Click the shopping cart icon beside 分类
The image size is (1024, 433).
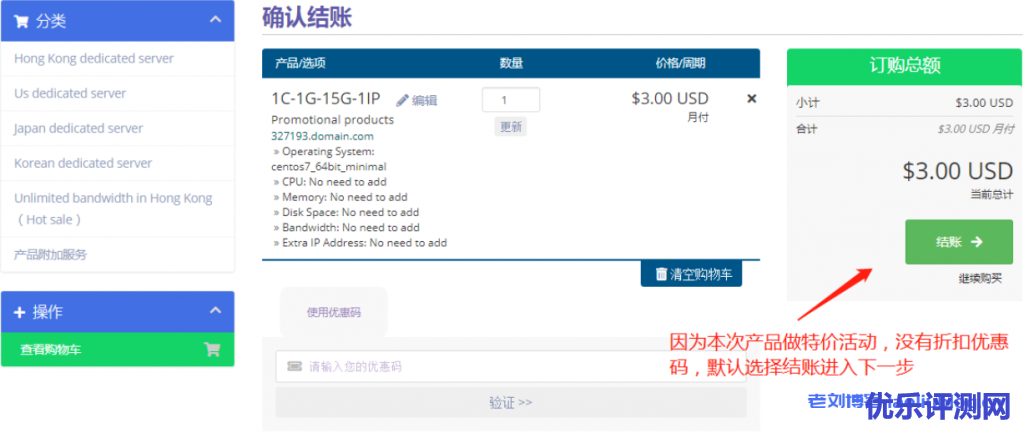click(x=21, y=21)
